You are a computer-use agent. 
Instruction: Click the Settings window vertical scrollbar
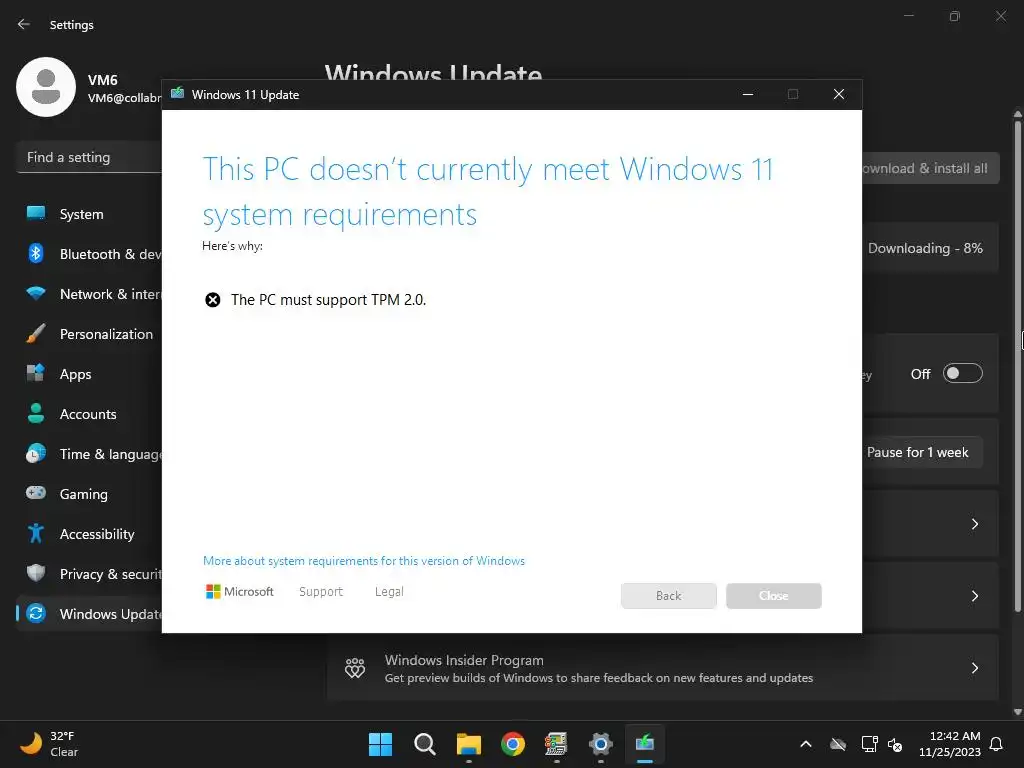(x=1017, y=366)
